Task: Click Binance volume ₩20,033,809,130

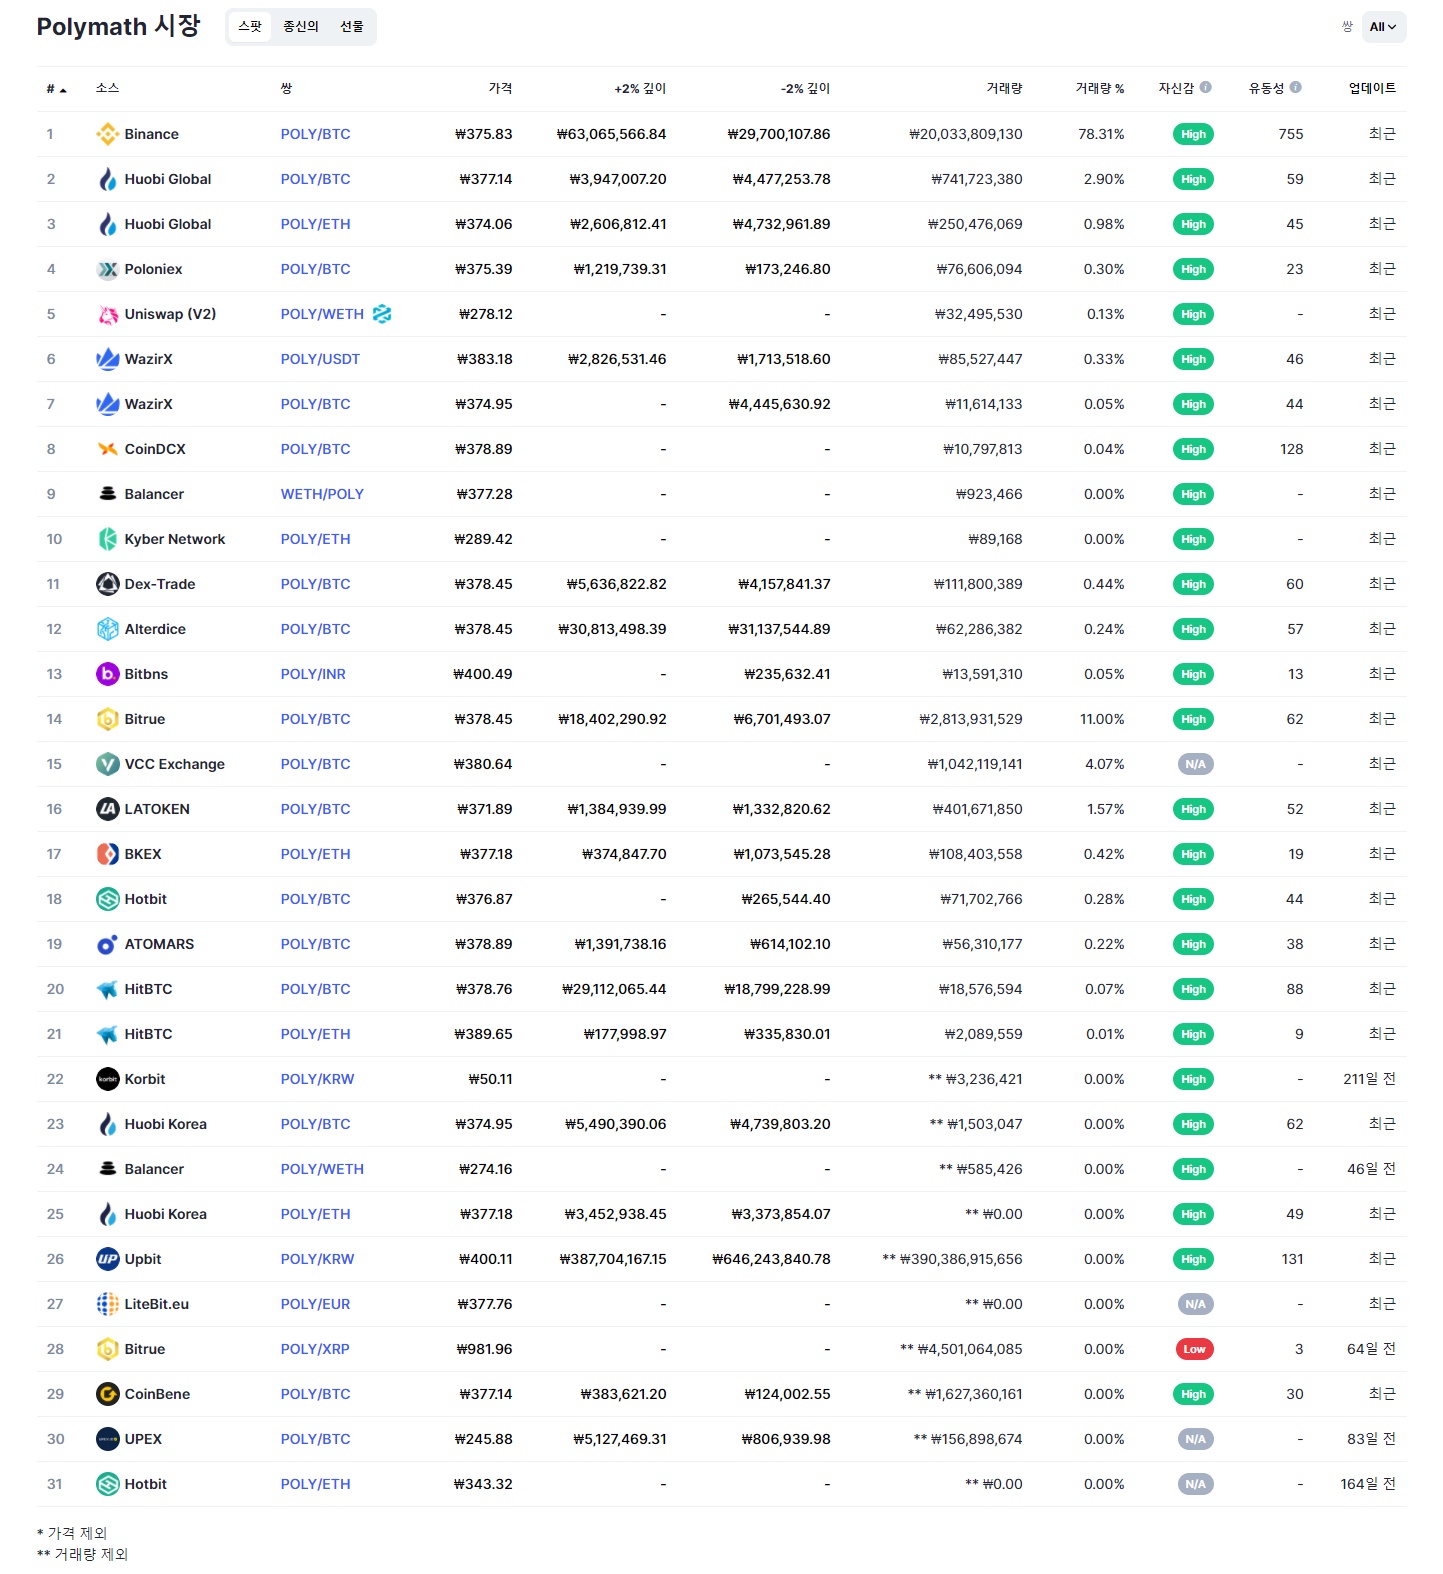Action: [x=965, y=134]
